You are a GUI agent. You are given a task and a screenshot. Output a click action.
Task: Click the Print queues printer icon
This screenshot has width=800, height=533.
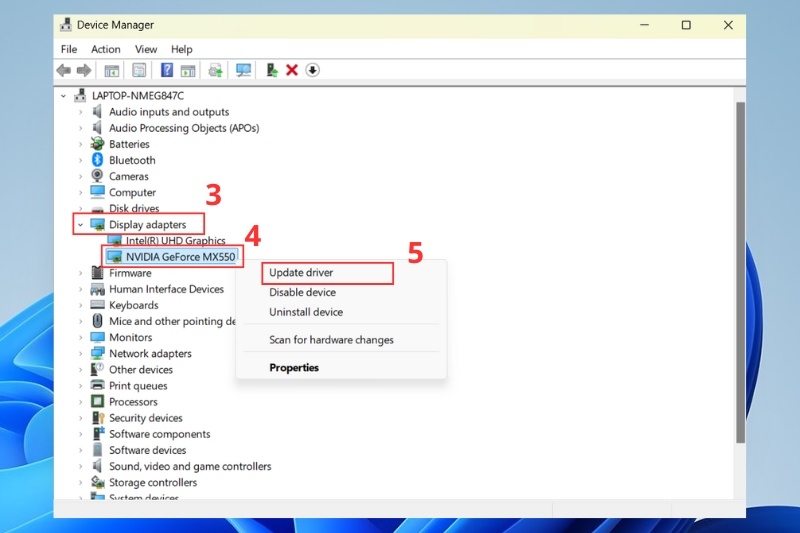97,385
